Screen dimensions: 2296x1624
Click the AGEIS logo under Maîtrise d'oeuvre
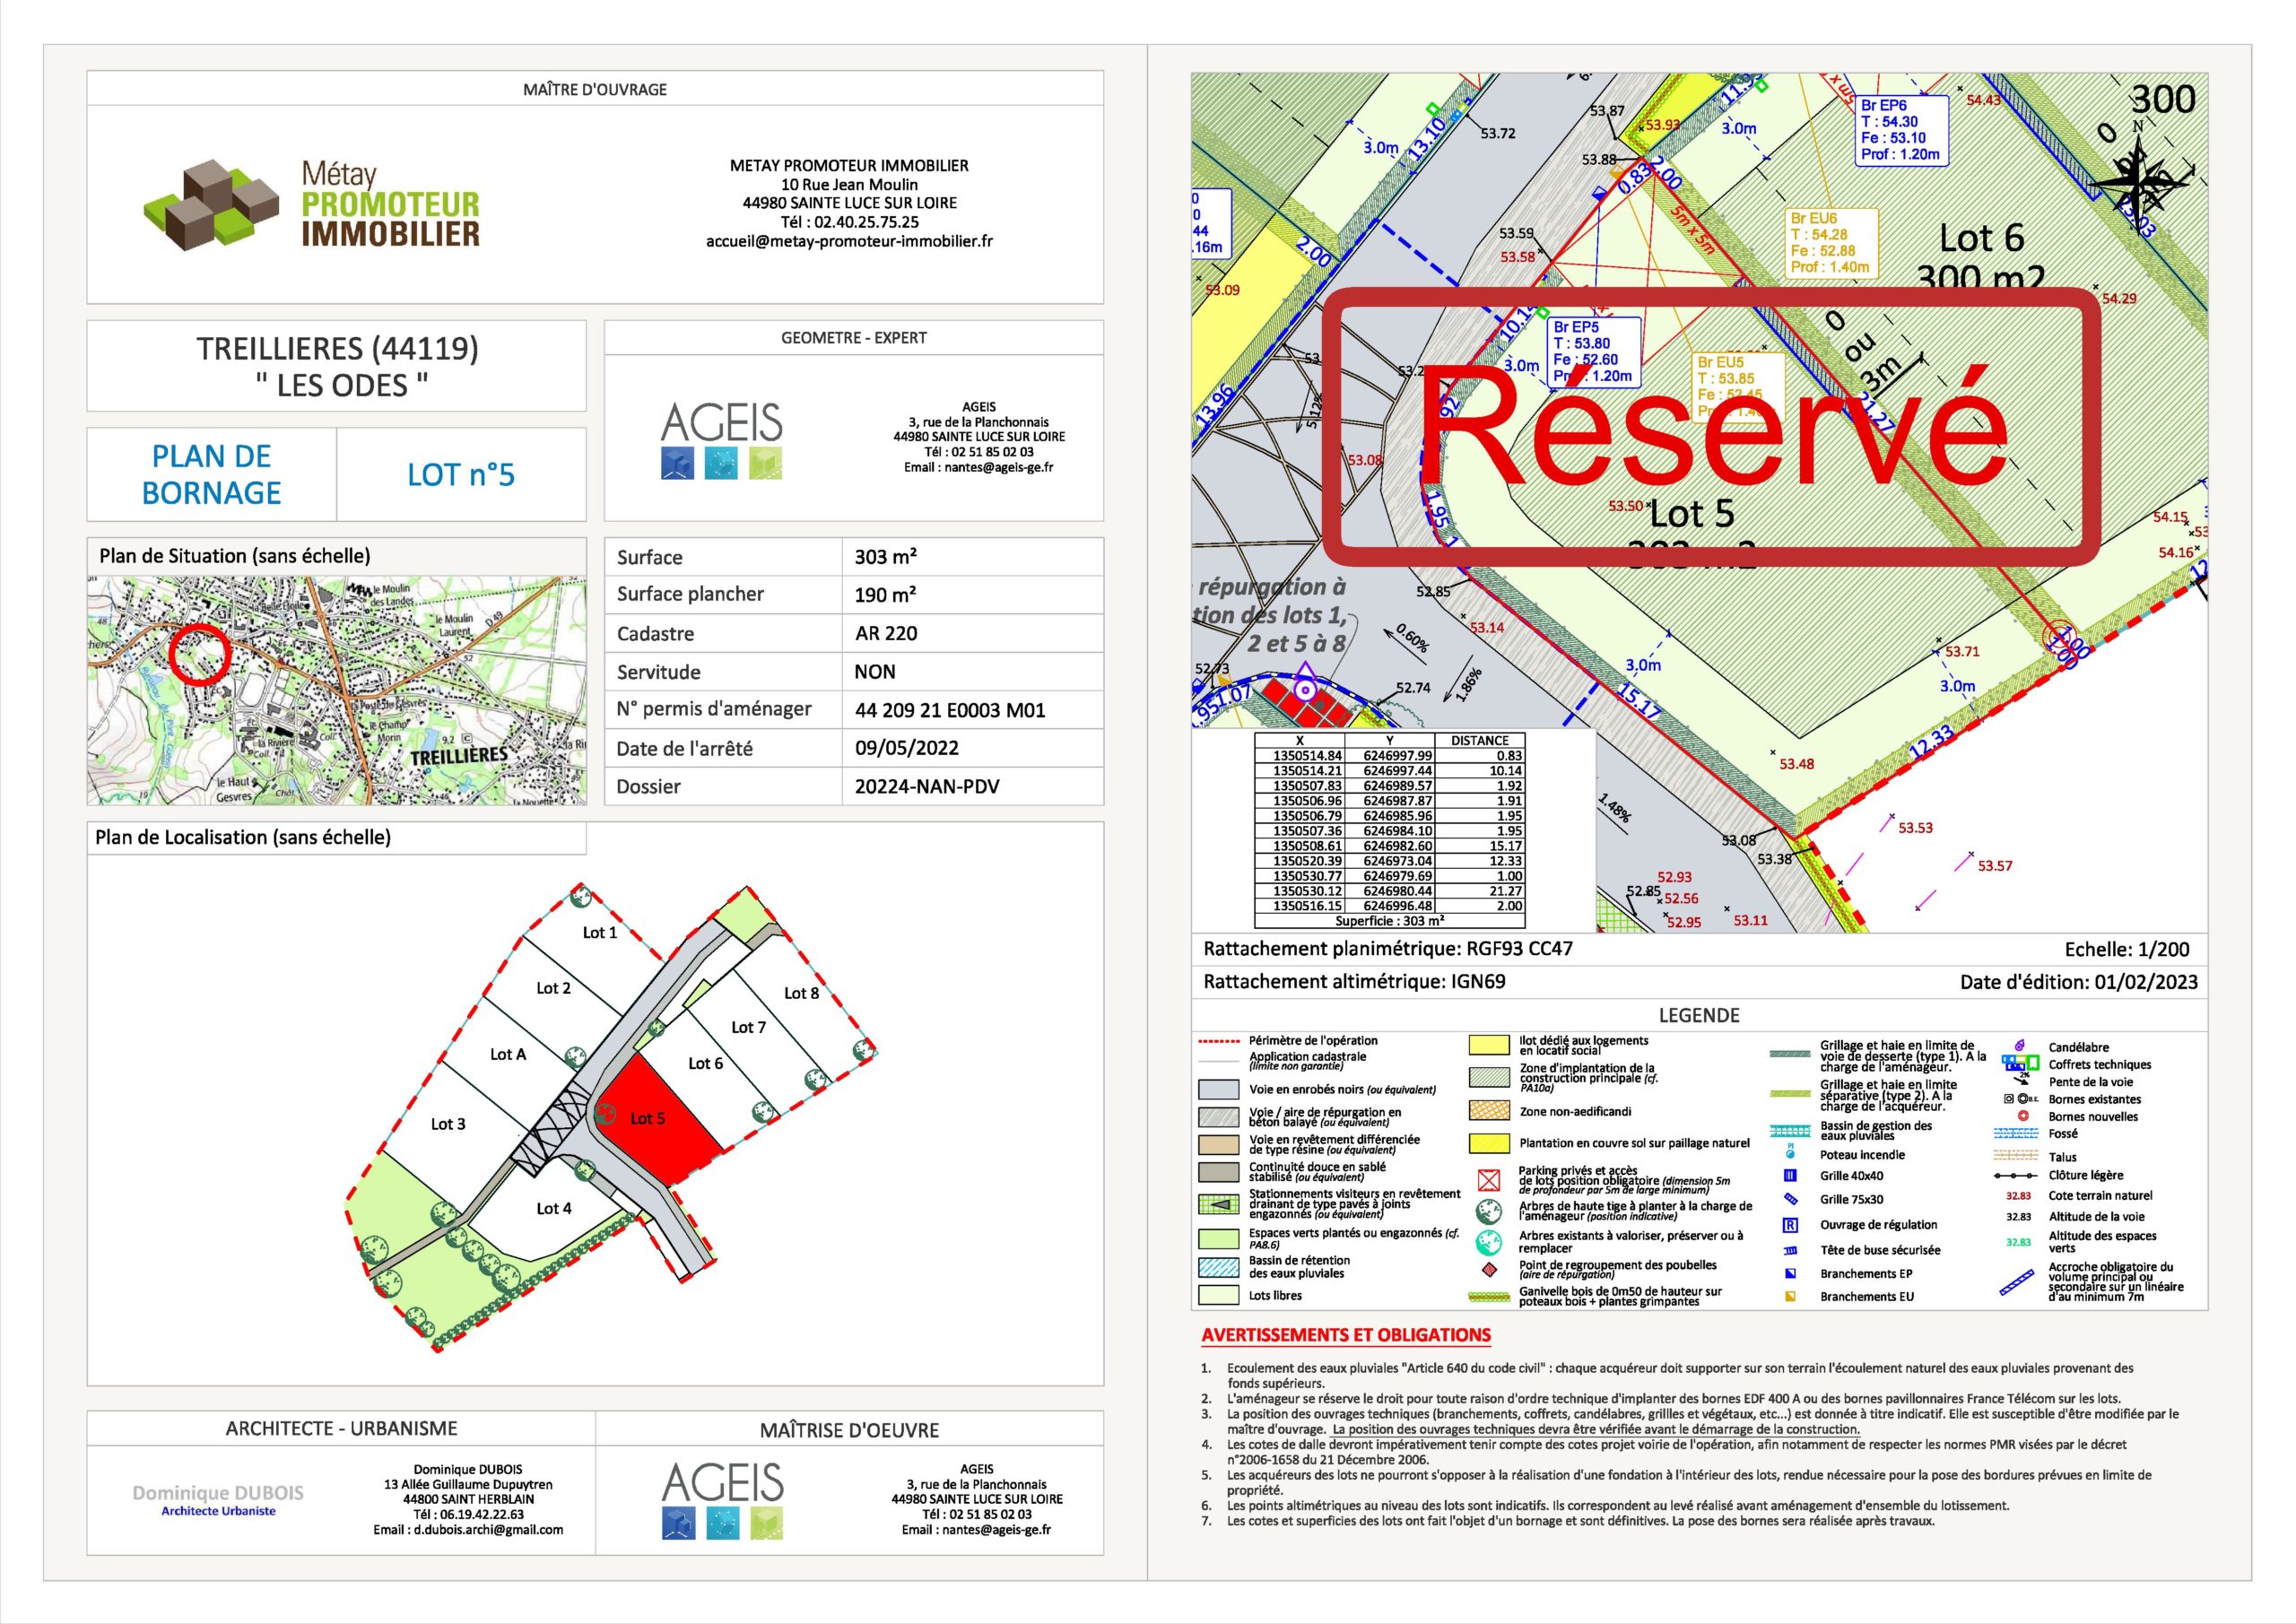722,1500
